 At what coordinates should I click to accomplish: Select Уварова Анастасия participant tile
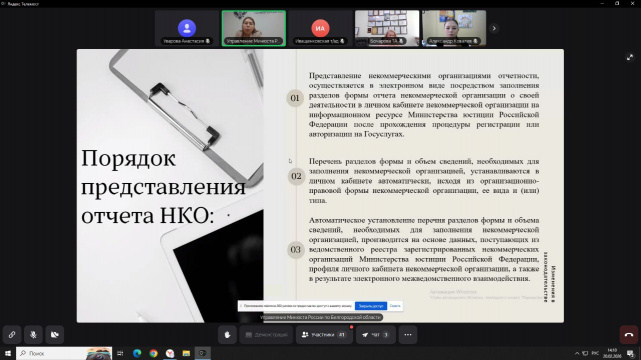[x=187, y=28]
